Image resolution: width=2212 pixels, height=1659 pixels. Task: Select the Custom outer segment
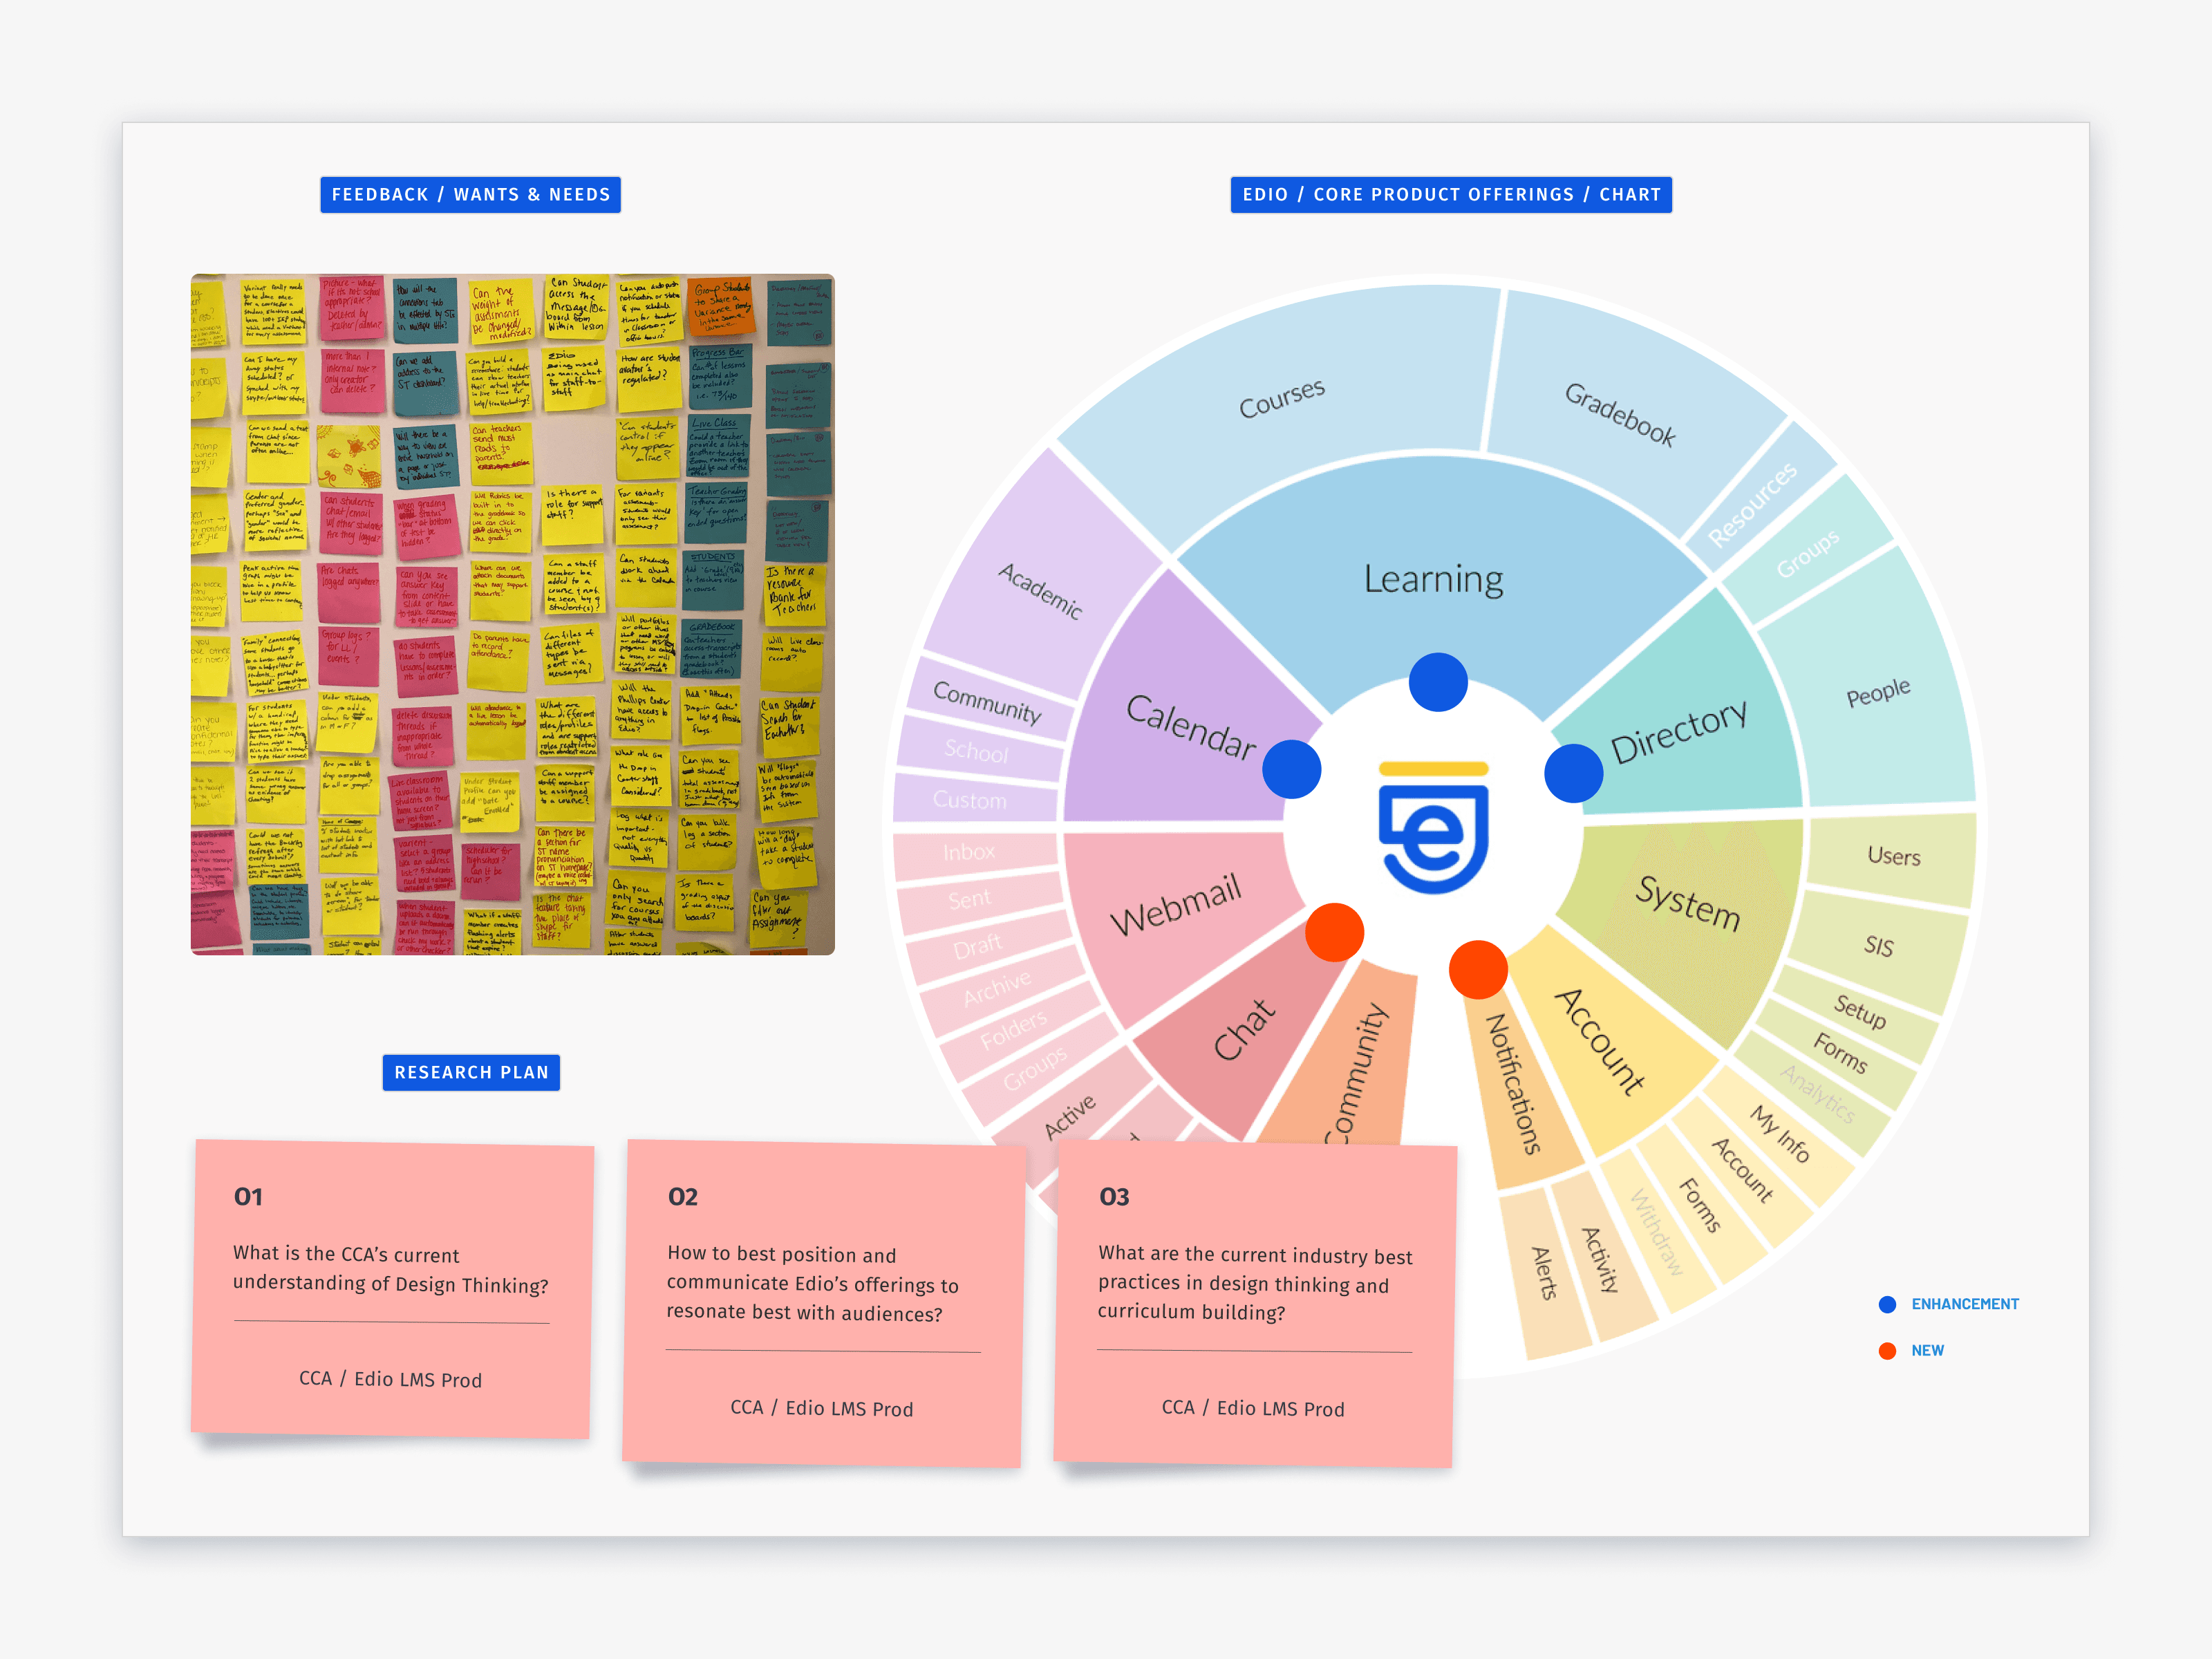pos(970,800)
